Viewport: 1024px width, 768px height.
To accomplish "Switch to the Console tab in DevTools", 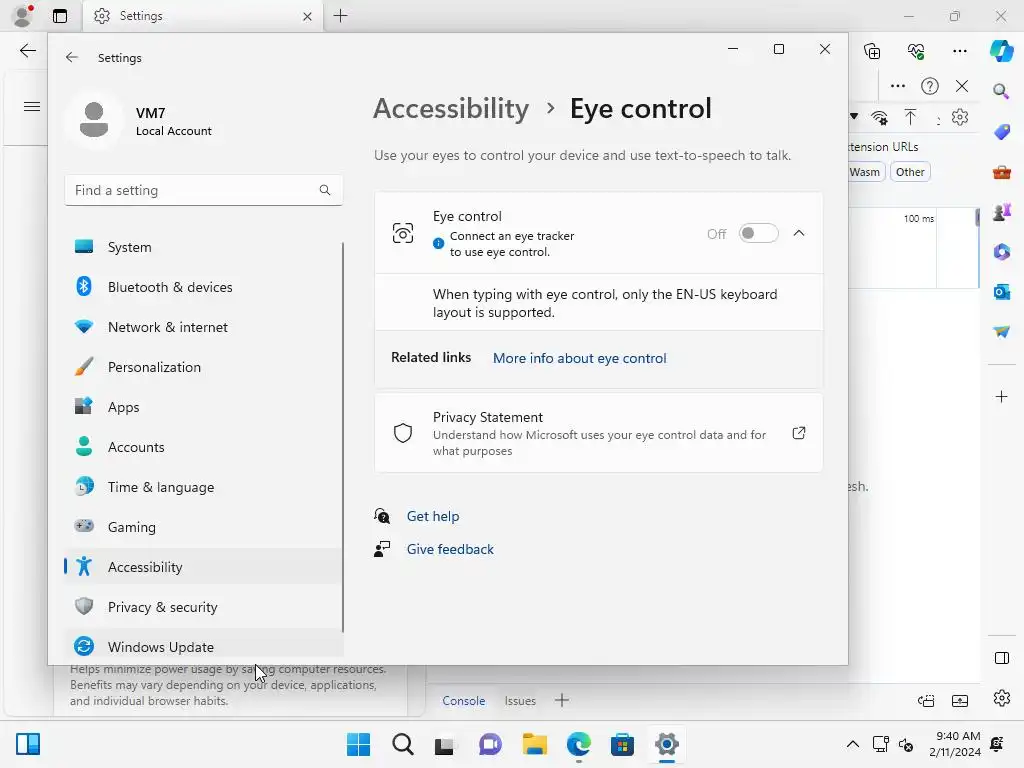I will pos(463,701).
